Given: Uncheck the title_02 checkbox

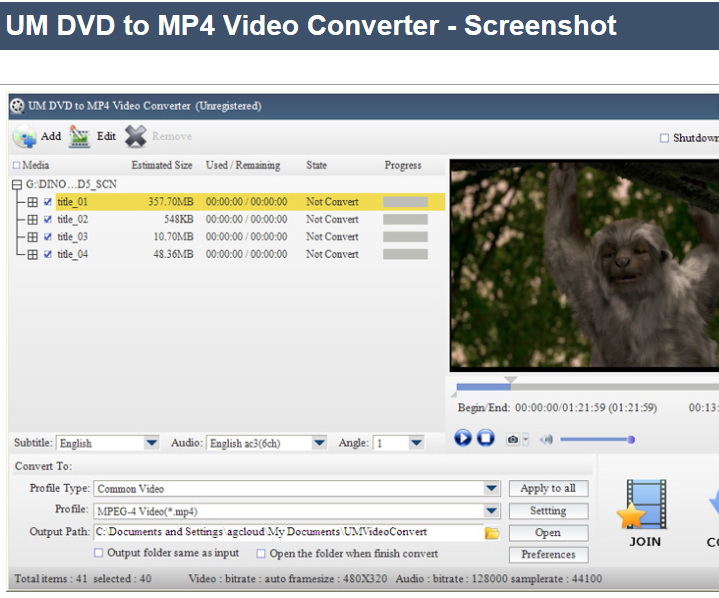Looking at the screenshot, I should pos(48,219).
